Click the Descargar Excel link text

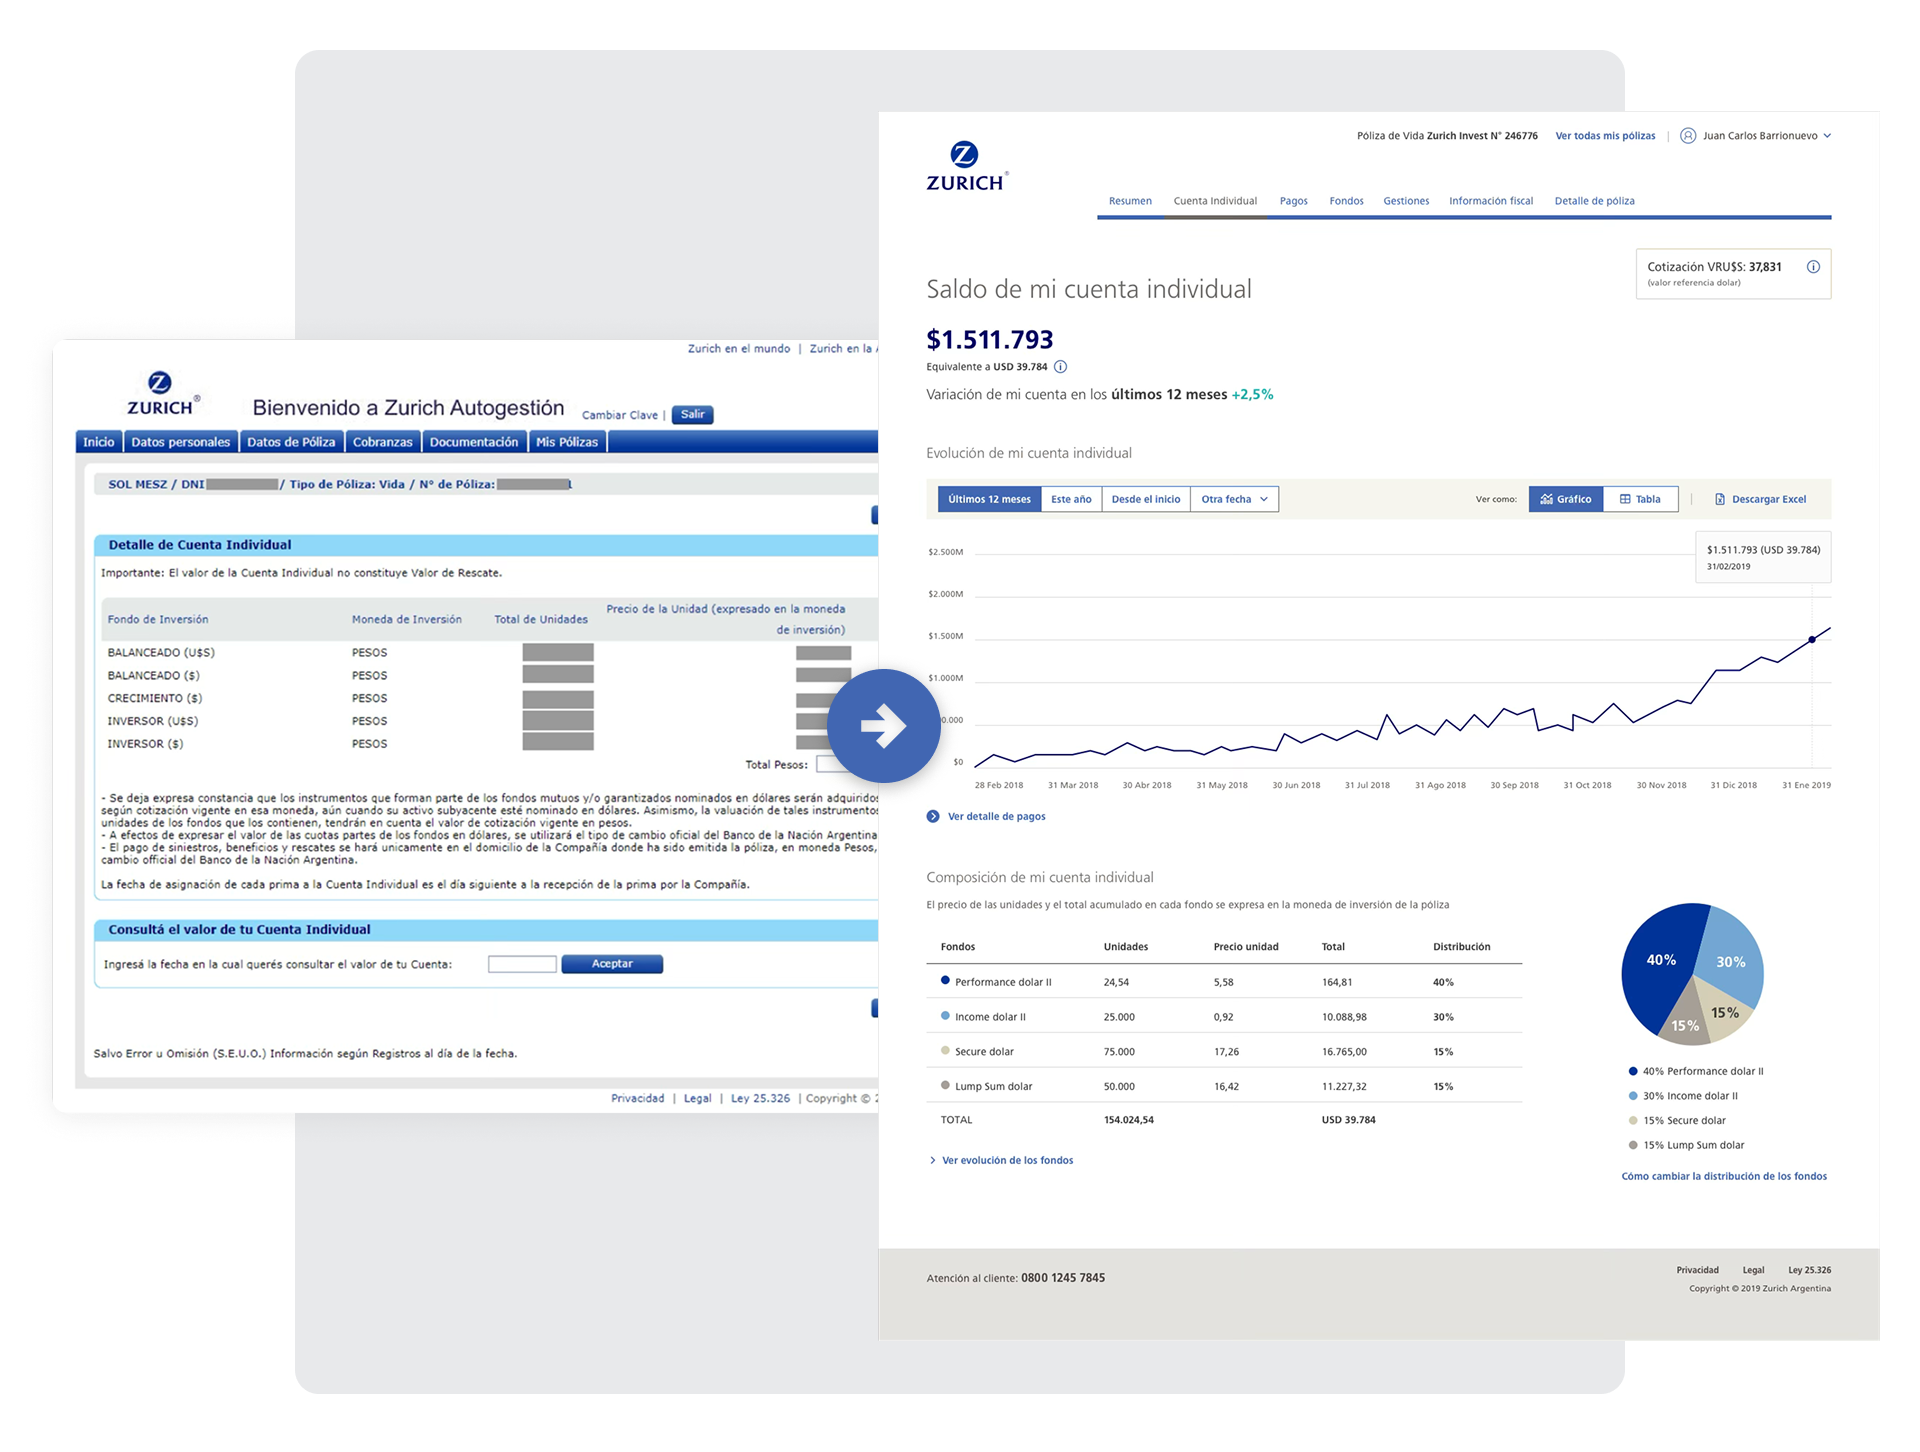(x=1769, y=499)
